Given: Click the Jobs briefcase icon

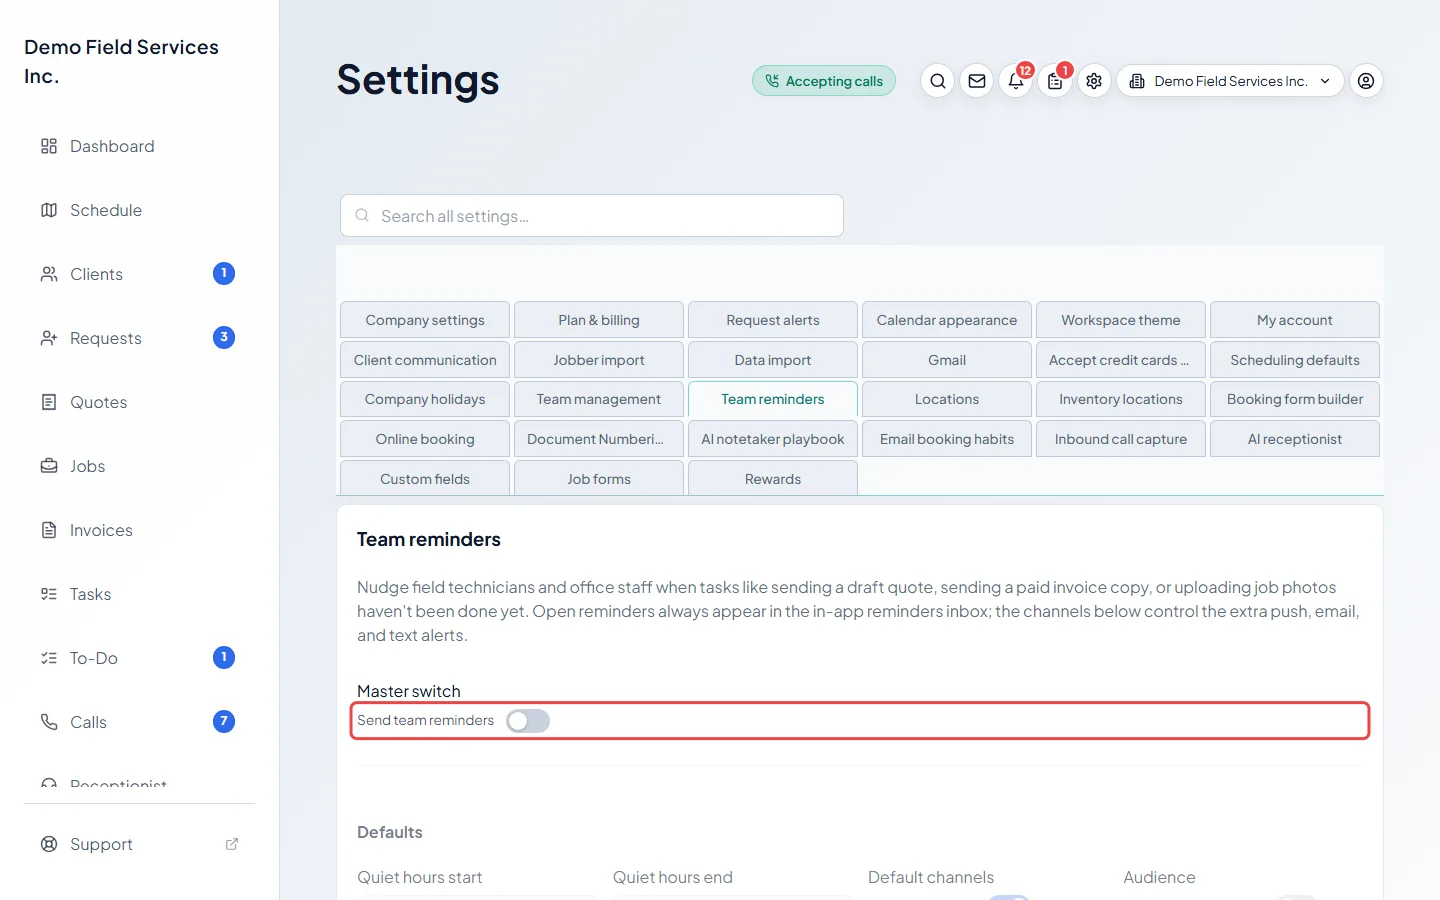Looking at the screenshot, I should pos(49,466).
